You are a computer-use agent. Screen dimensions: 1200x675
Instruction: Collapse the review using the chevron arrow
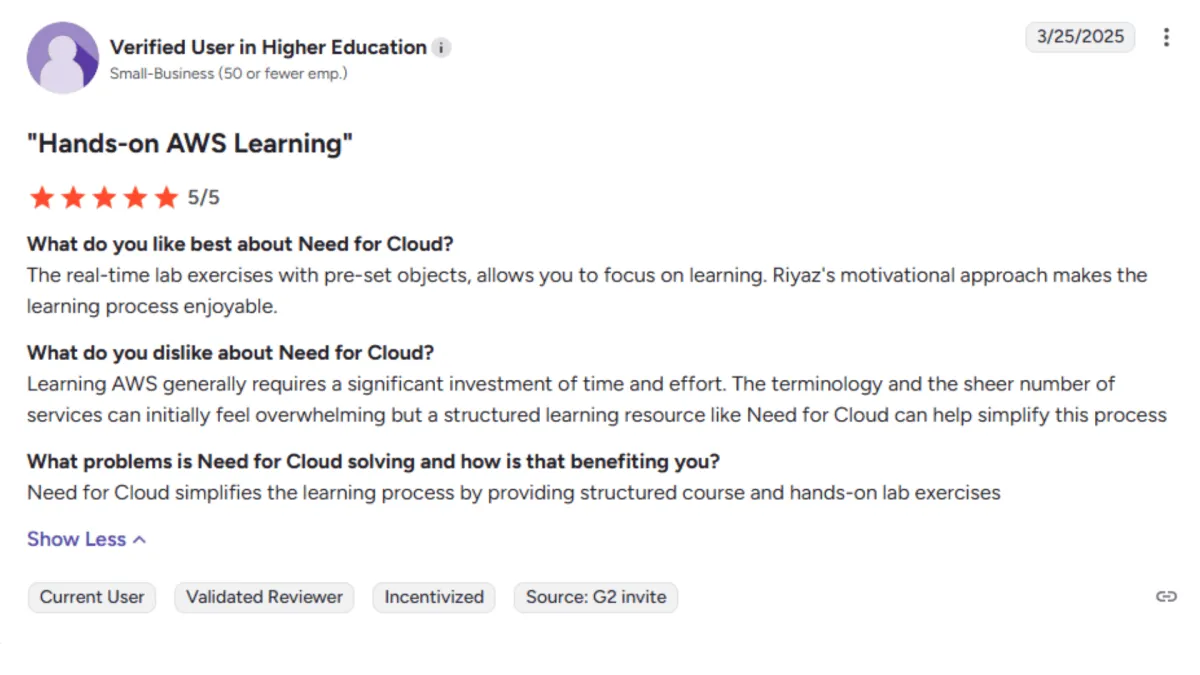(x=140, y=540)
